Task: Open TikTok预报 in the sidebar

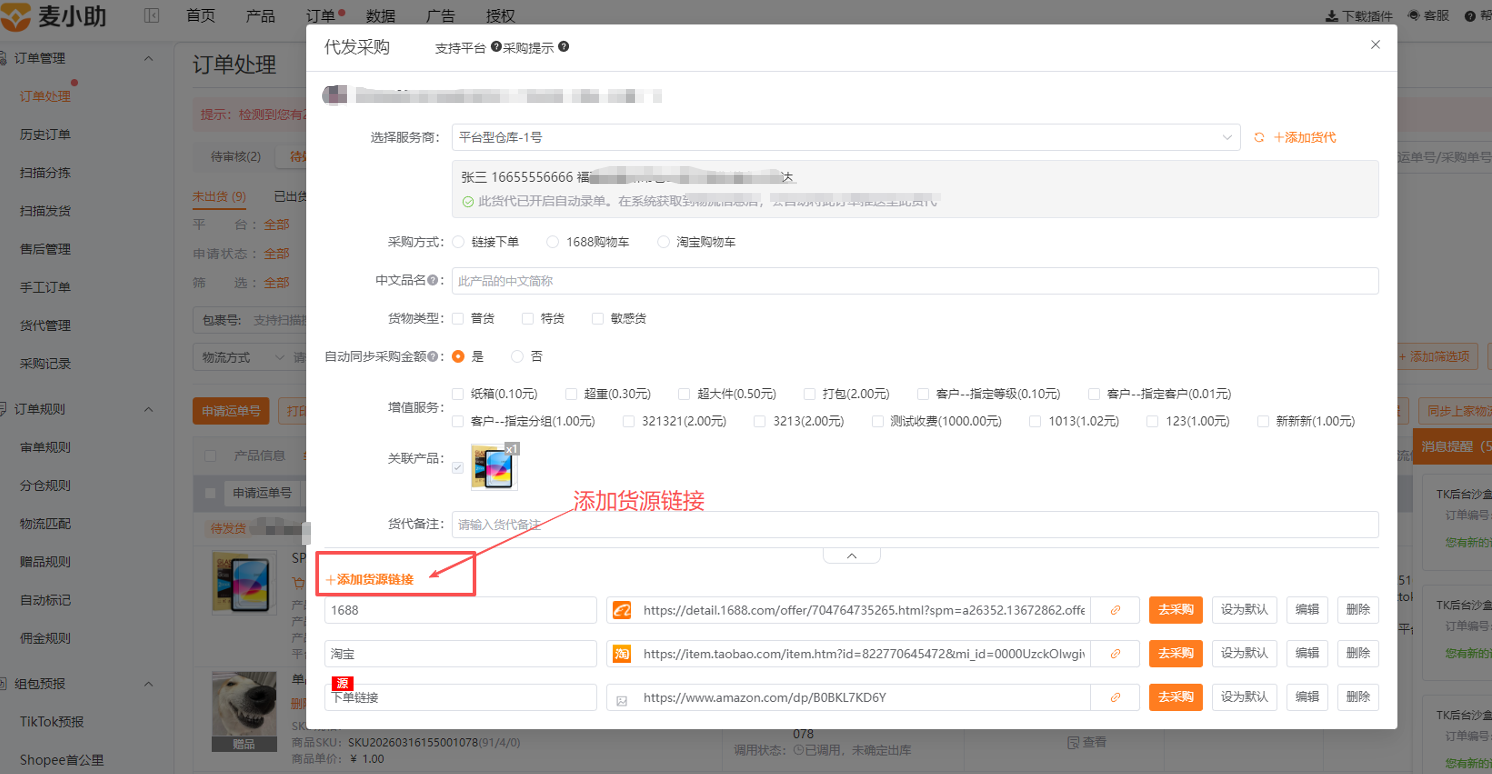Action: pyautogui.click(x=52, y=722)
